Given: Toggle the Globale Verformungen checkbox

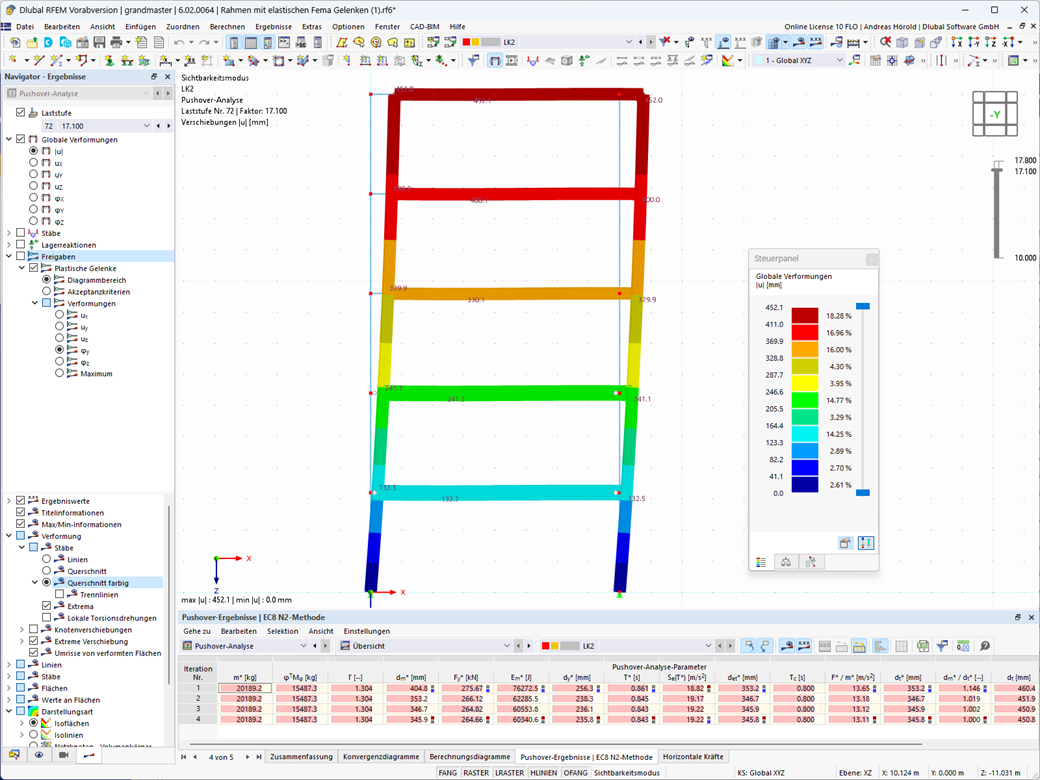Looking at the screenshot, I should 21,139.
